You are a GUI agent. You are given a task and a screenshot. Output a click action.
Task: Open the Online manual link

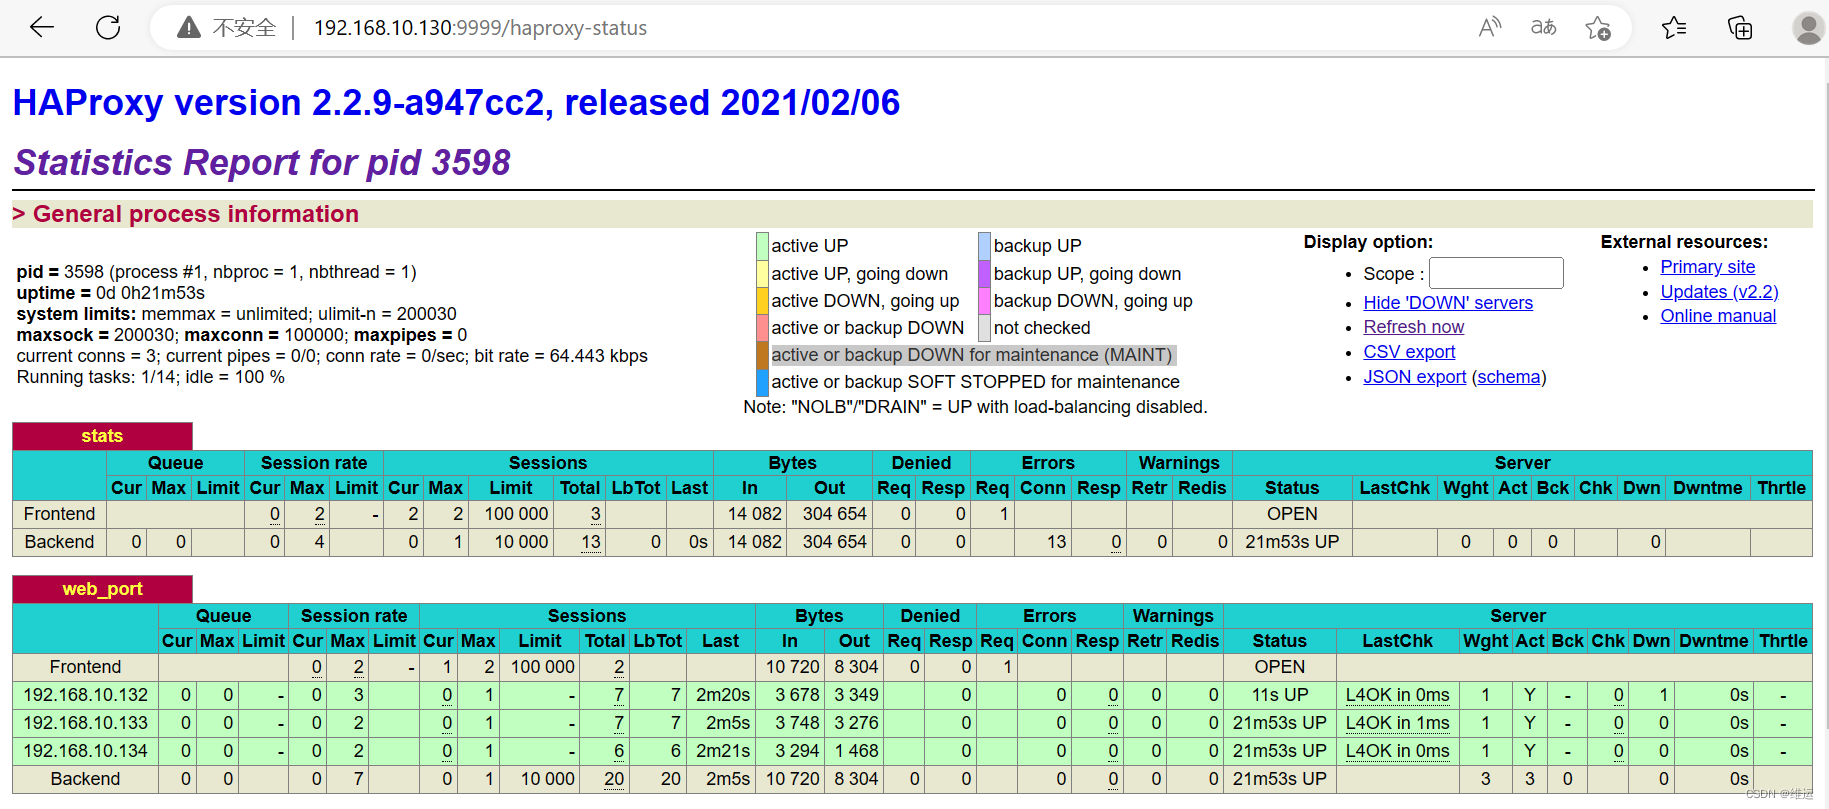click(x=1718, y=316)
